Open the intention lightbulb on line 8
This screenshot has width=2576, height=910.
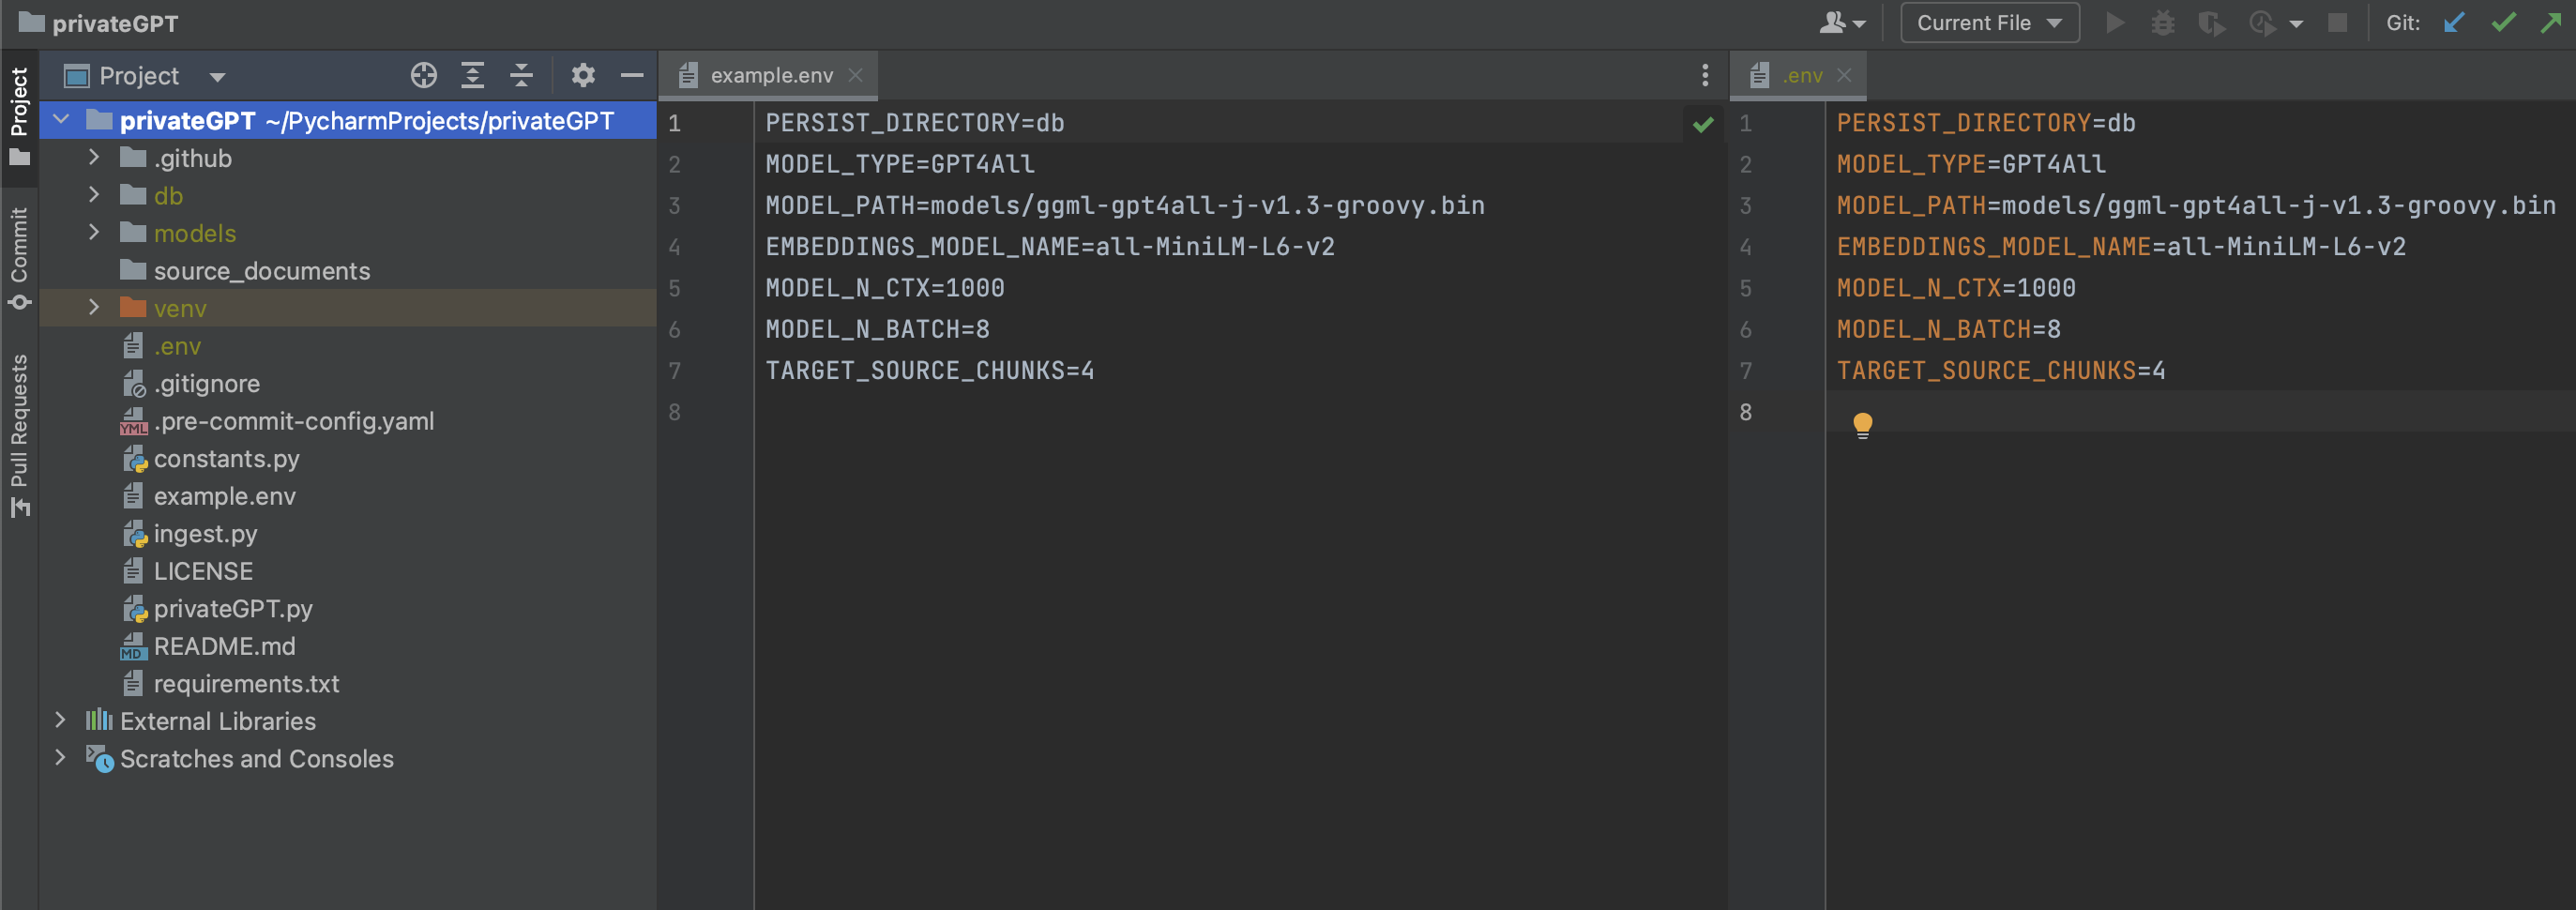coord(1863,424)
